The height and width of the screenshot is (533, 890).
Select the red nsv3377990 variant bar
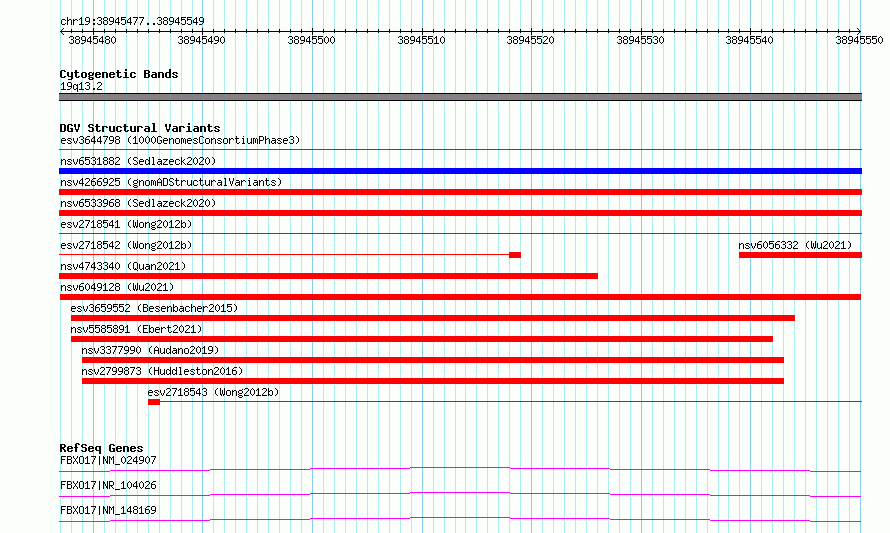click(433, 360)
